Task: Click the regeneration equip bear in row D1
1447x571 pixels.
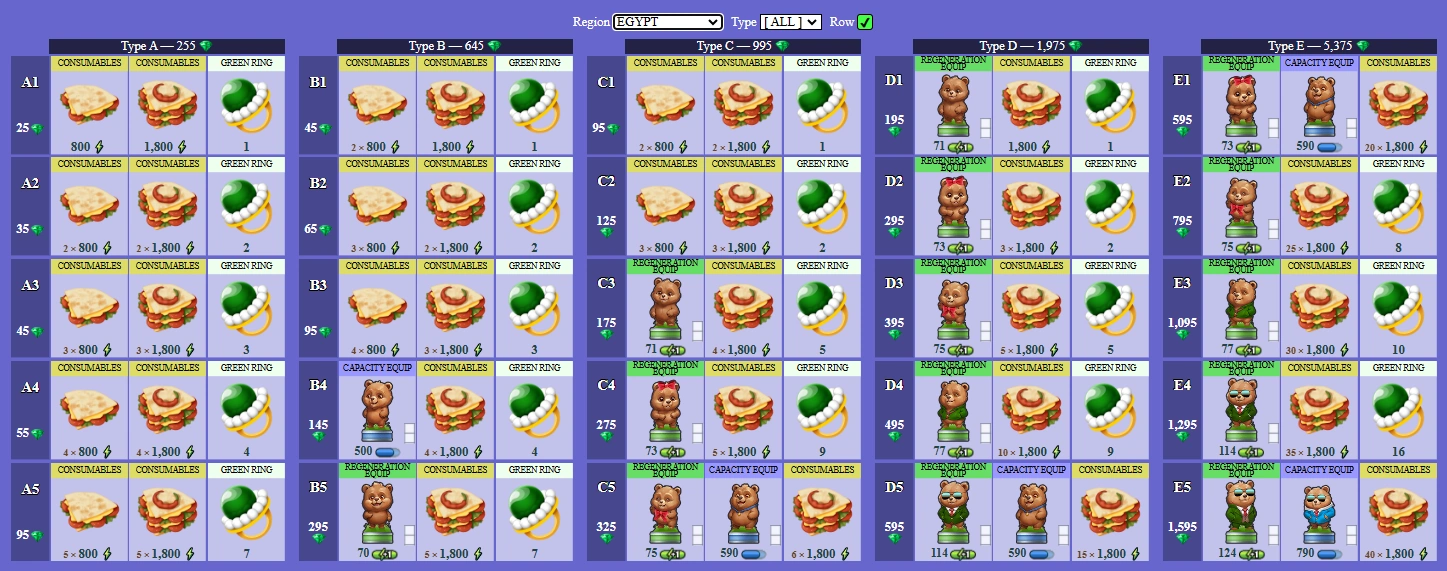Action: coord(953,105)
